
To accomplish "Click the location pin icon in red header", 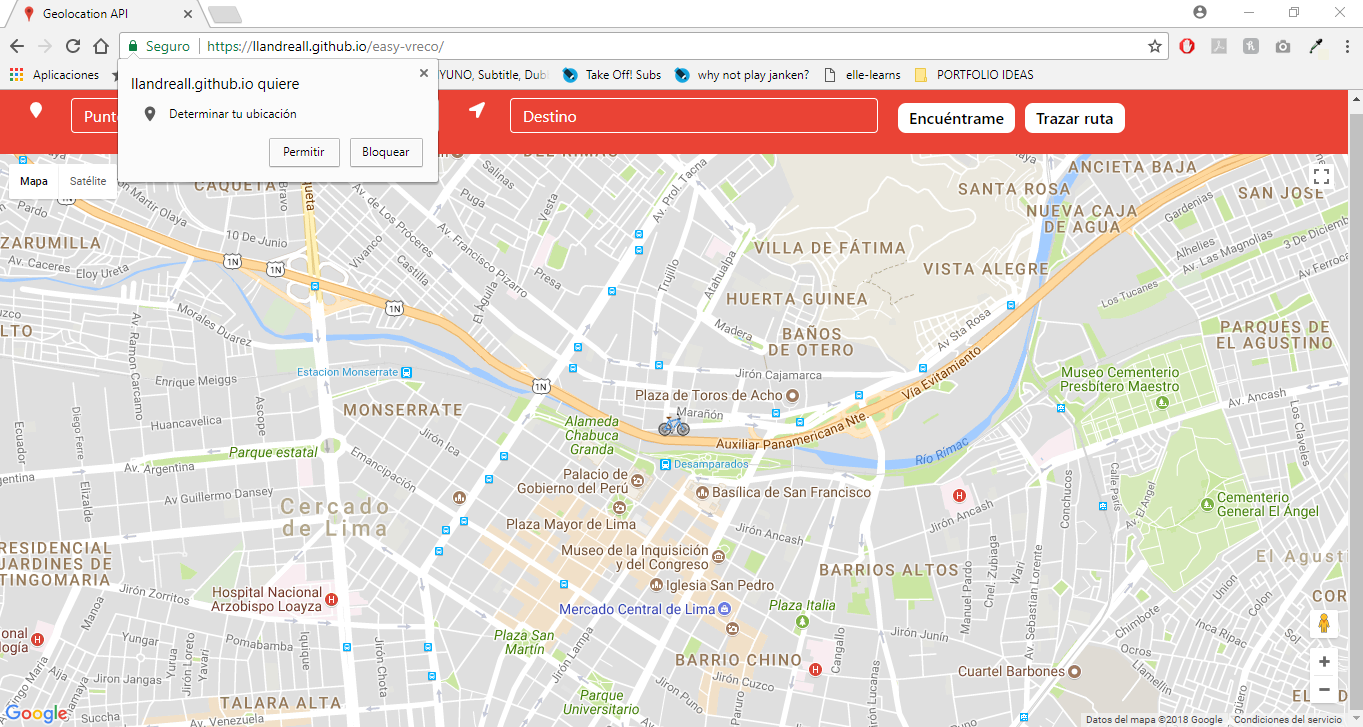I will (36, 110).
